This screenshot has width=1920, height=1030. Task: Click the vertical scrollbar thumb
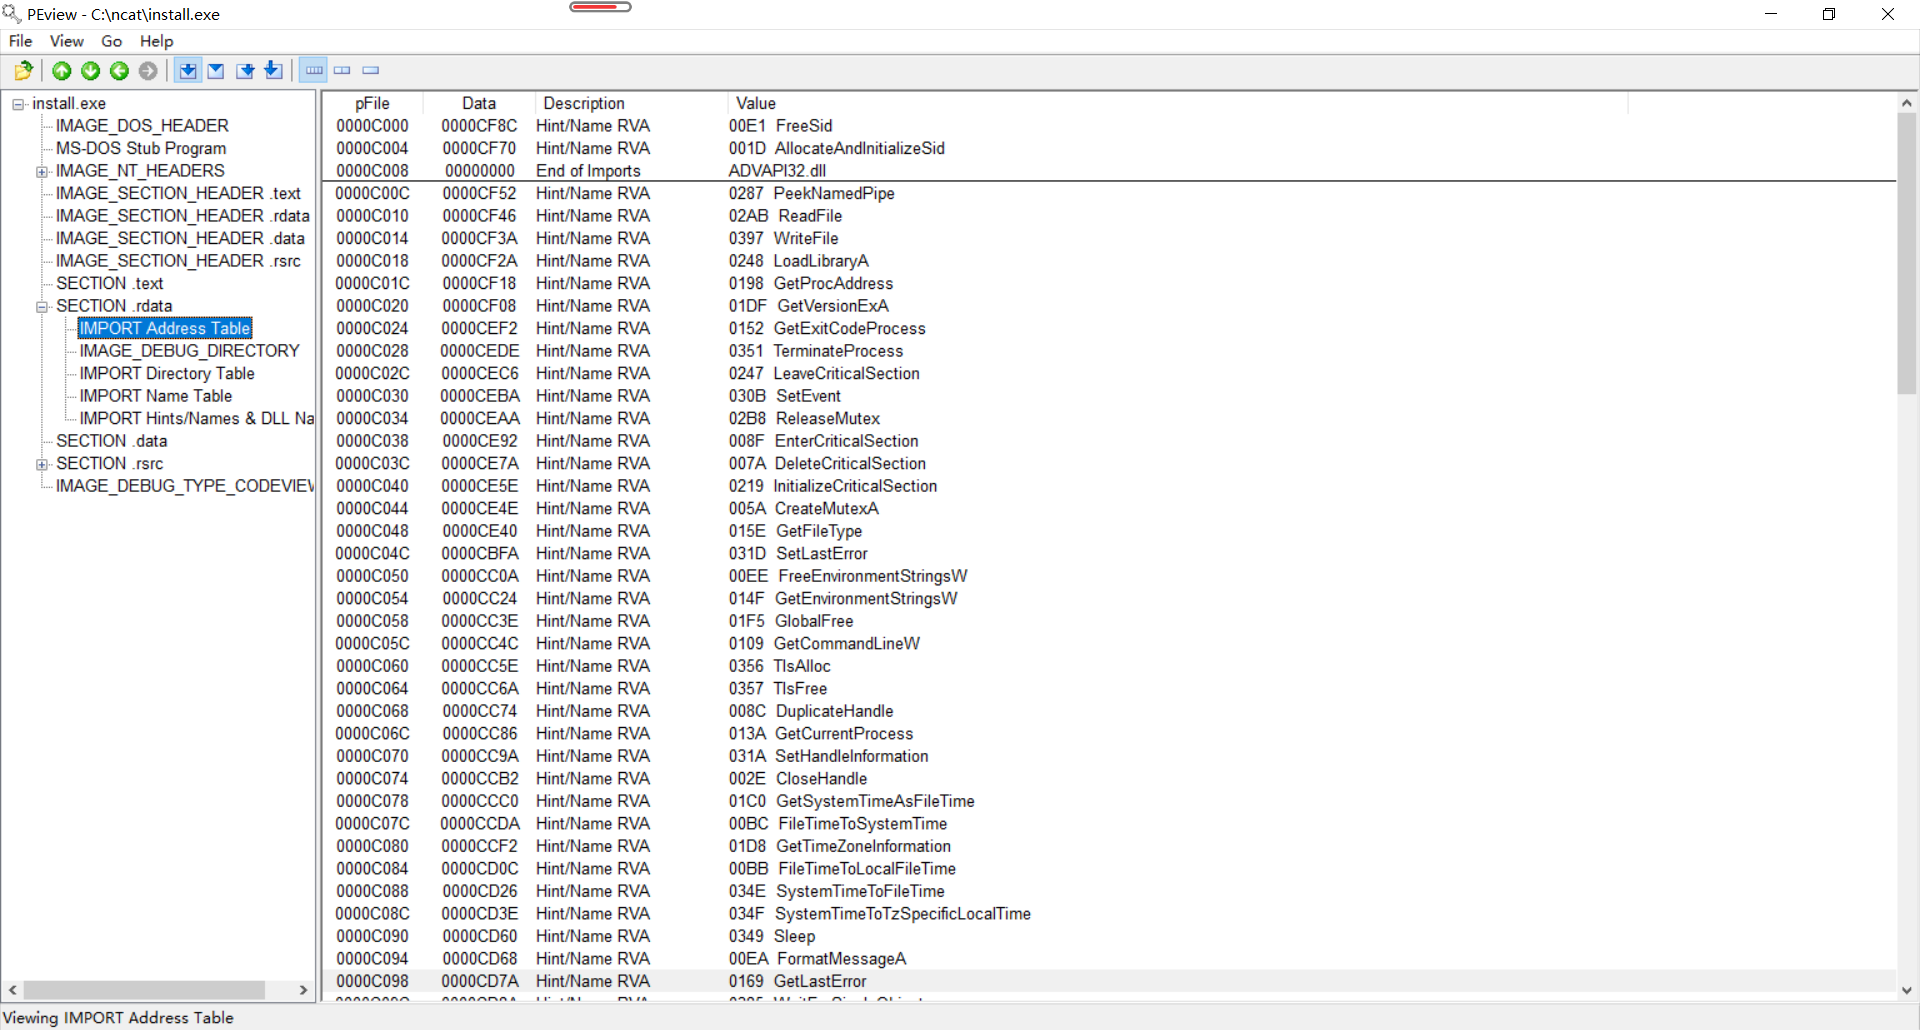point(1907,254)
